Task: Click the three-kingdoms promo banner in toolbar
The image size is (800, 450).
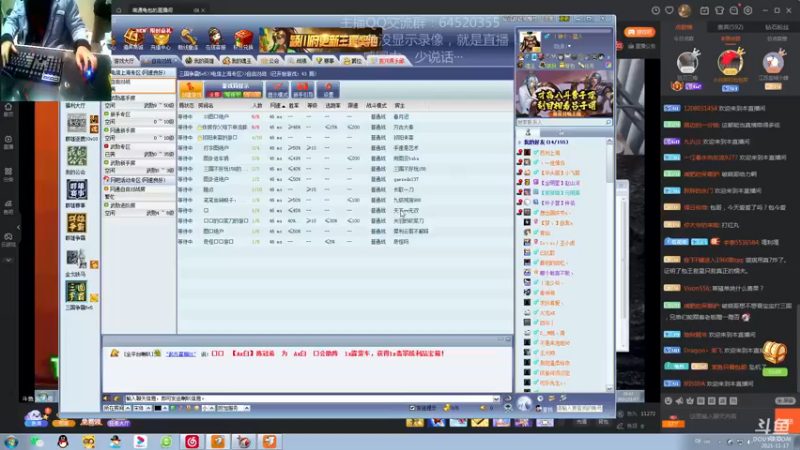Action: click(x=320, y=40)
